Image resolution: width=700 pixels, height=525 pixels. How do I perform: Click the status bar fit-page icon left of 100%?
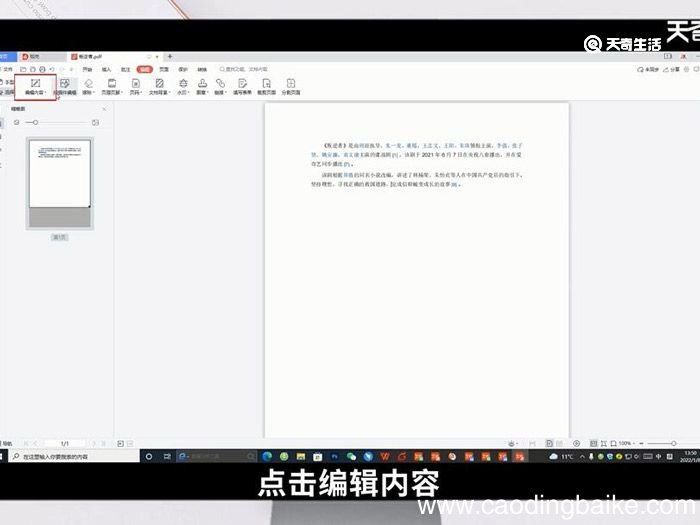(x=613, y=443)
